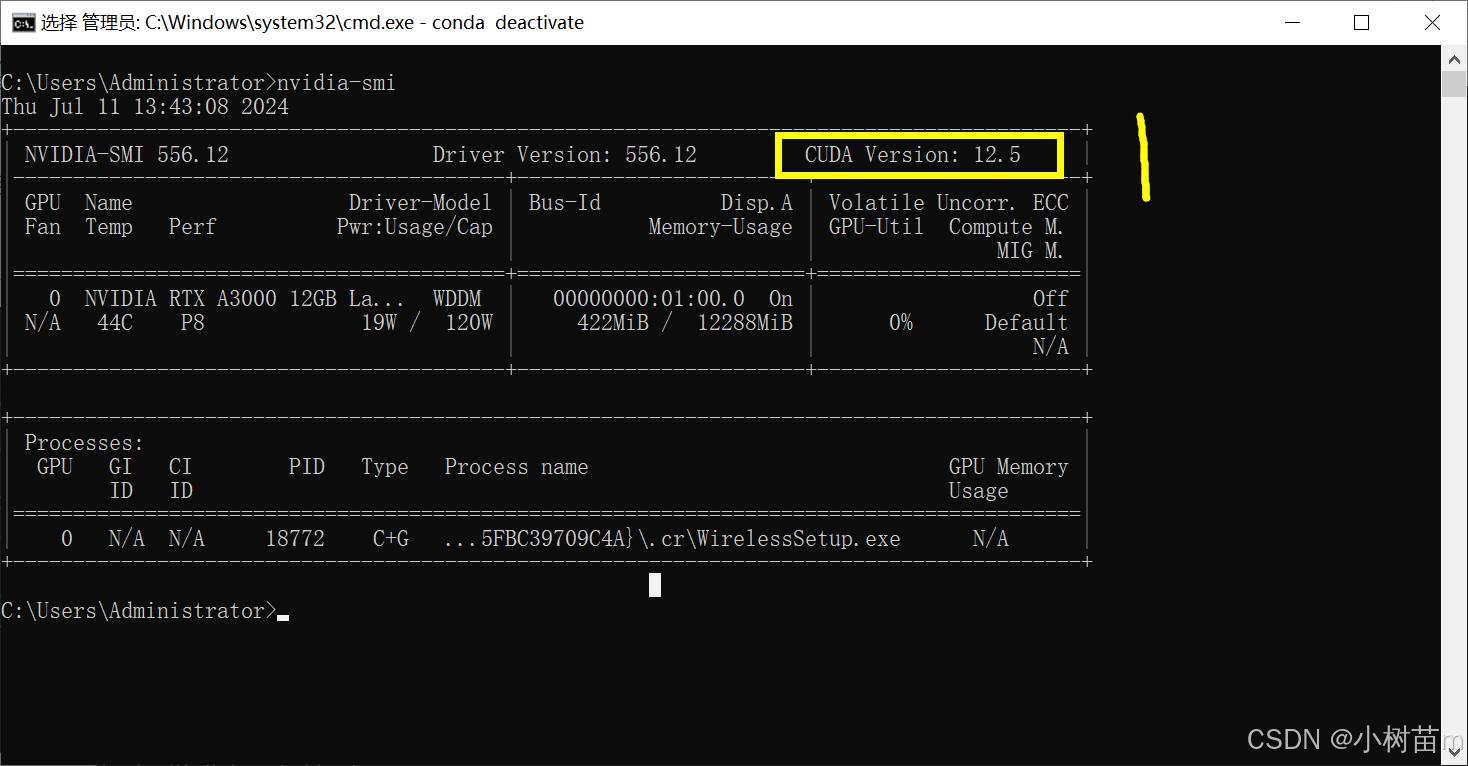Click the white selection block below the table

[655, 585]
